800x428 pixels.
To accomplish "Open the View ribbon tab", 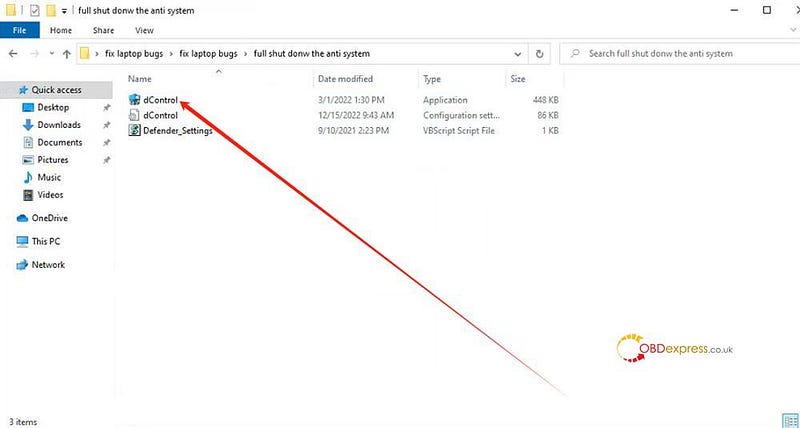I will point(144,30).
